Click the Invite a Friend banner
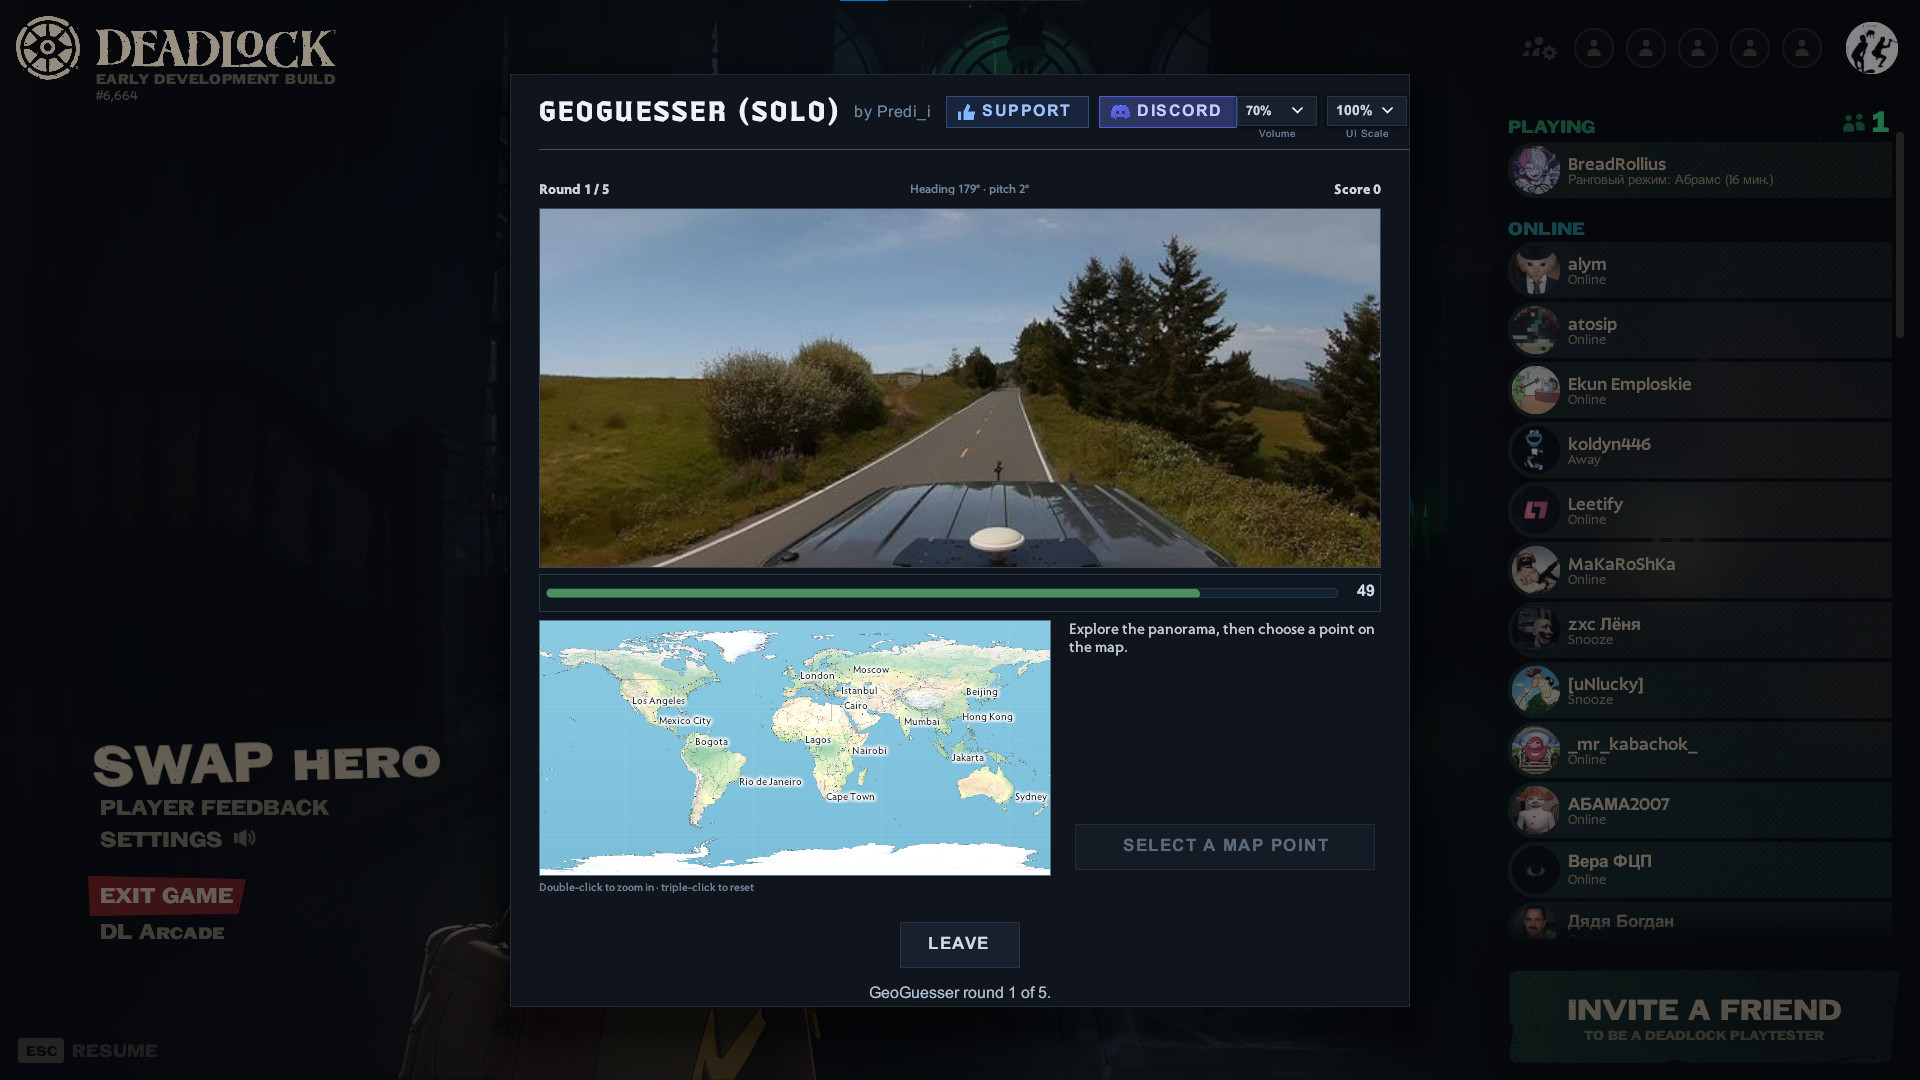The height and width of the screenshot is (1080, 1920). [1703, 1017]
